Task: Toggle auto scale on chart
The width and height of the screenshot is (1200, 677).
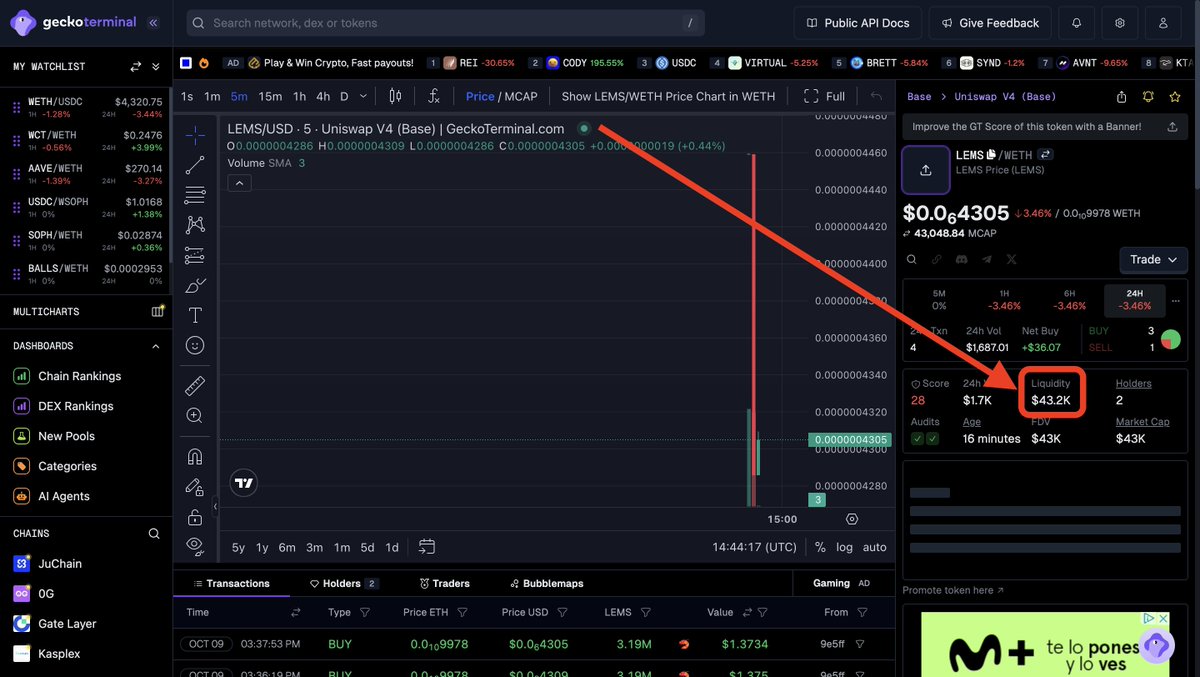Action: [x=875, y=547]
